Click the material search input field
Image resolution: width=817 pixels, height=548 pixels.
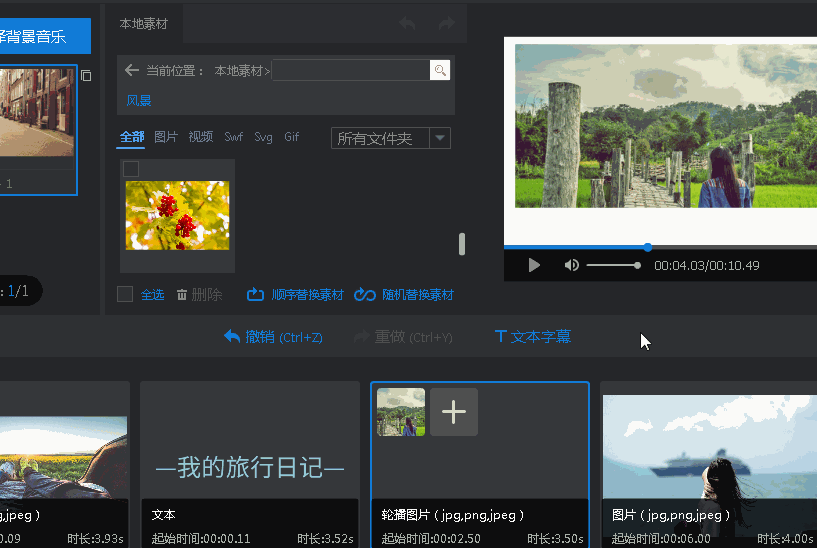[x=351, y=70]
